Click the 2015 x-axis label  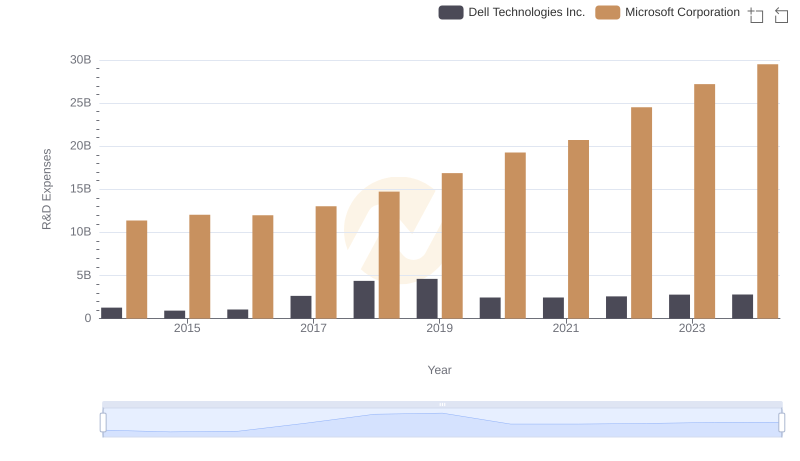coord(187,328)
